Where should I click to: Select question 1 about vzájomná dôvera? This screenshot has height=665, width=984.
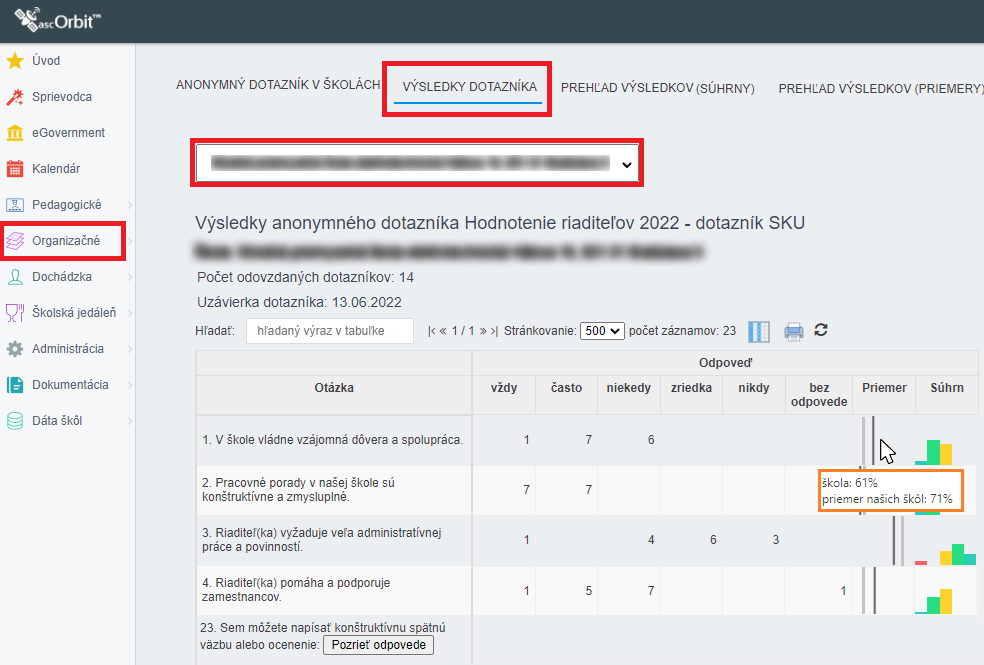(333, 440)
